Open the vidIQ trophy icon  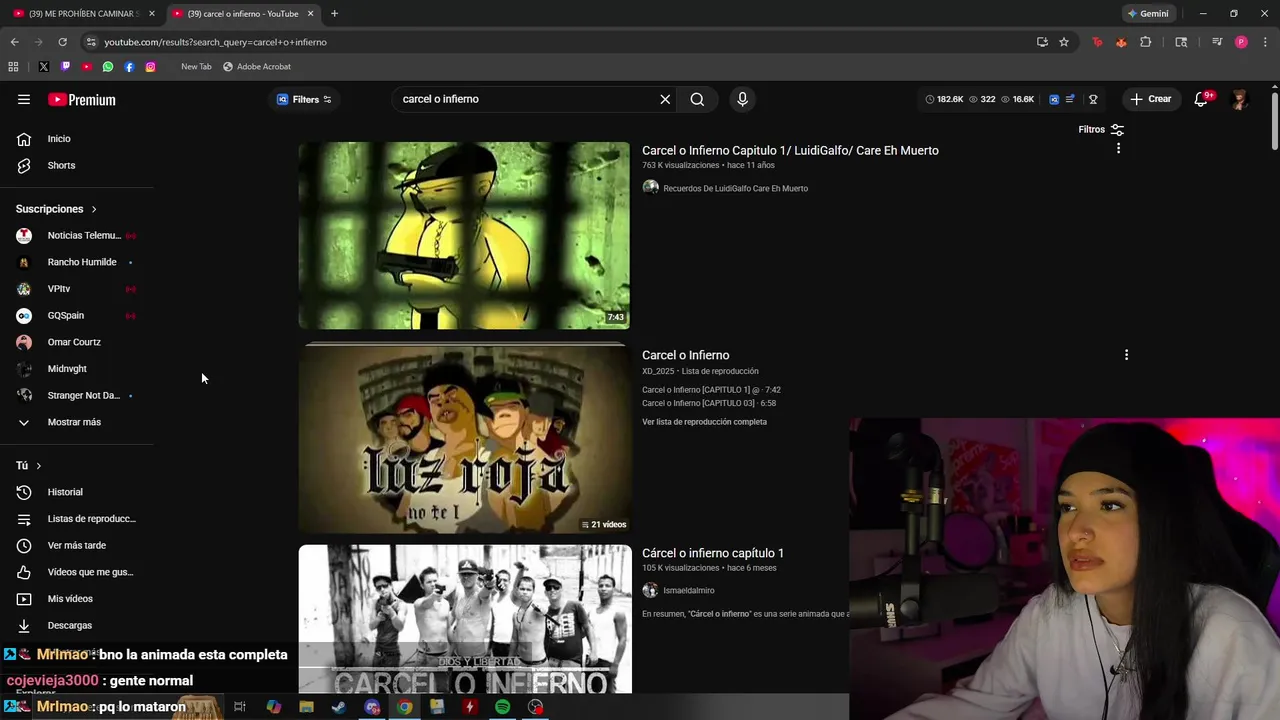[1093, 99]
